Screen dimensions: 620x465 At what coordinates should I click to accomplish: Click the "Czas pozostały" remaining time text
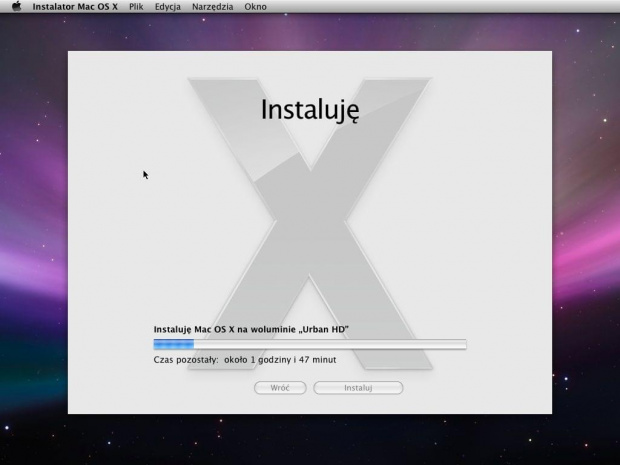245,360
